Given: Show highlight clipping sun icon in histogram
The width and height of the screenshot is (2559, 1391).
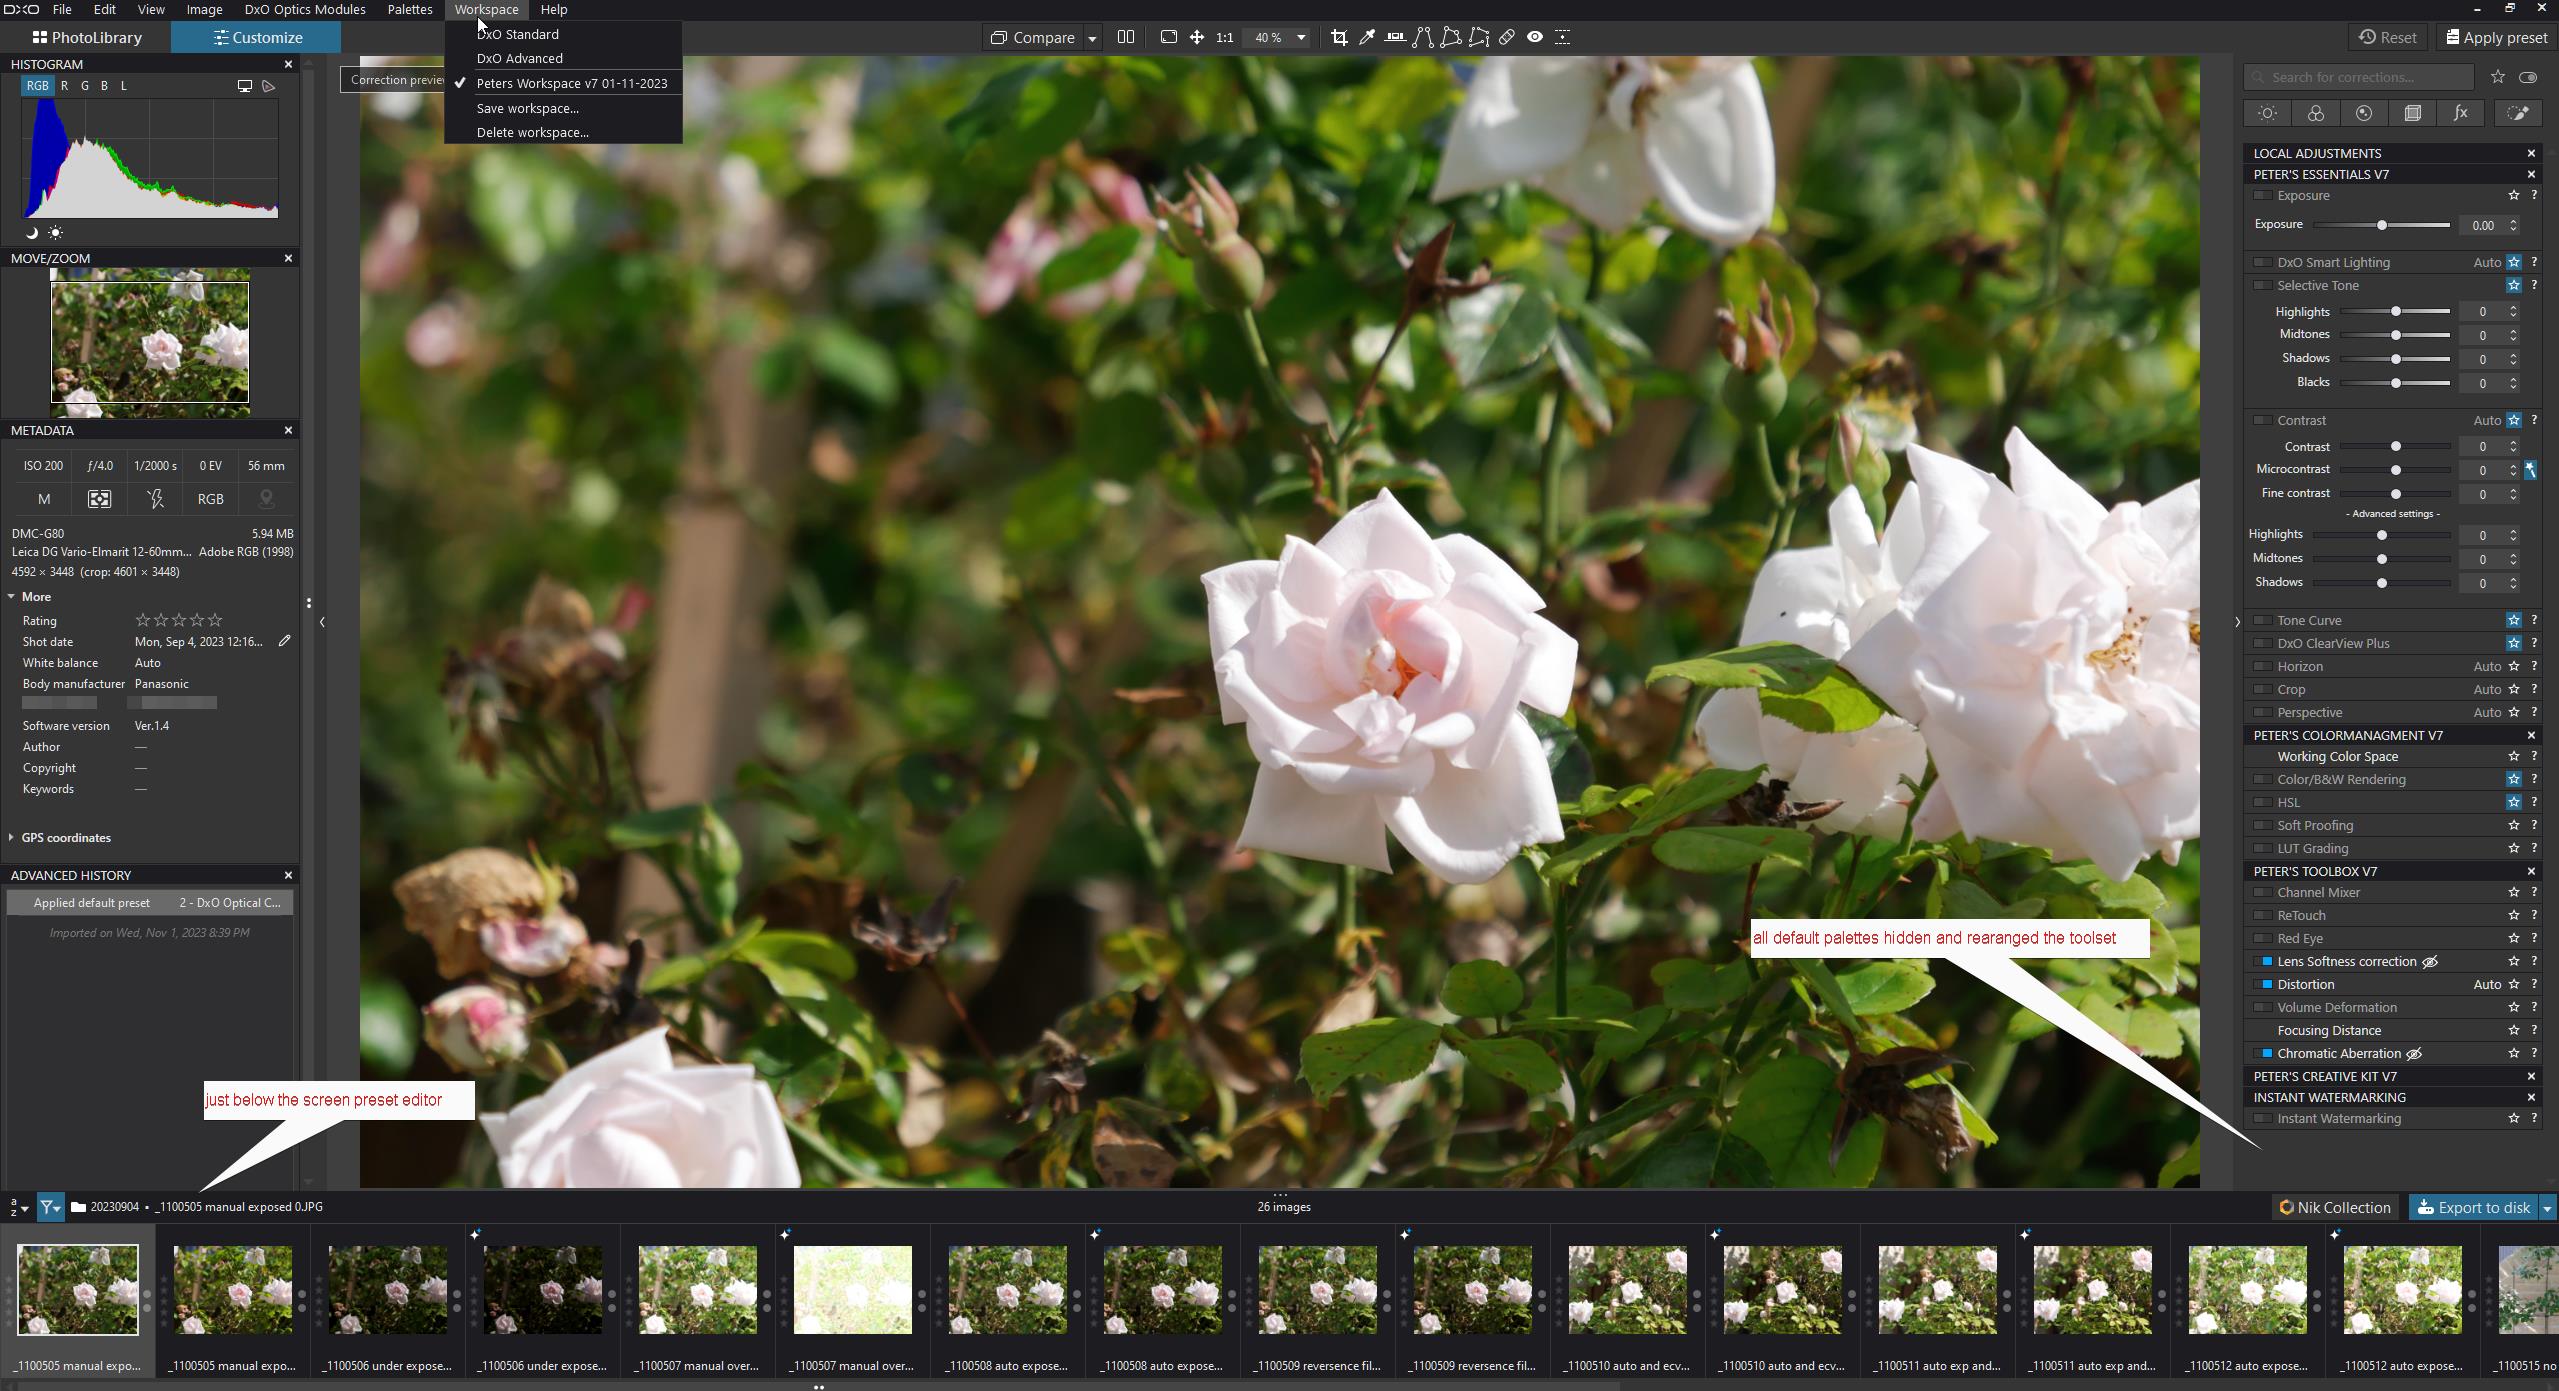Looking at the screenshot, I should point(56,233).
